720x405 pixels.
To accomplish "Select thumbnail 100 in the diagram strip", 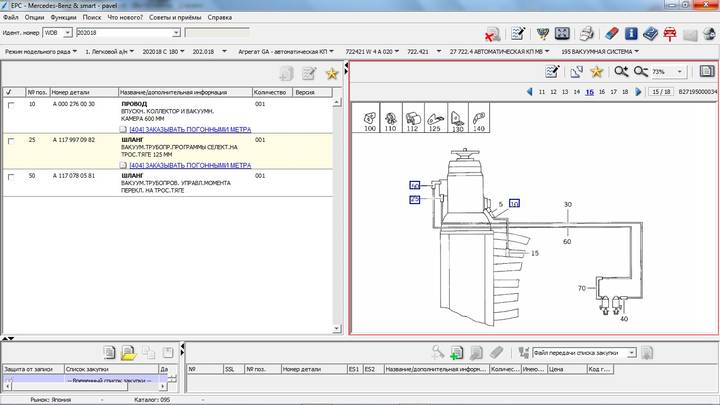I will 369,119.
